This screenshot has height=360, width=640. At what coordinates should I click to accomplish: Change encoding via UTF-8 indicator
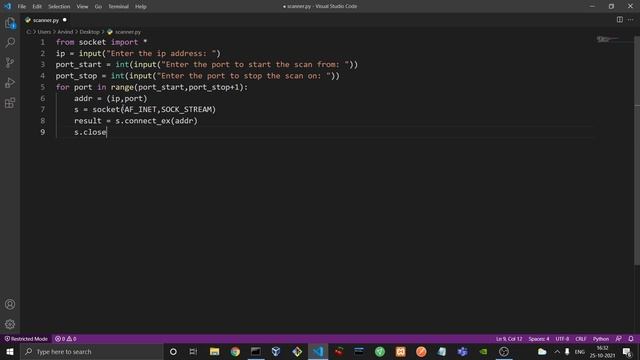562,339
